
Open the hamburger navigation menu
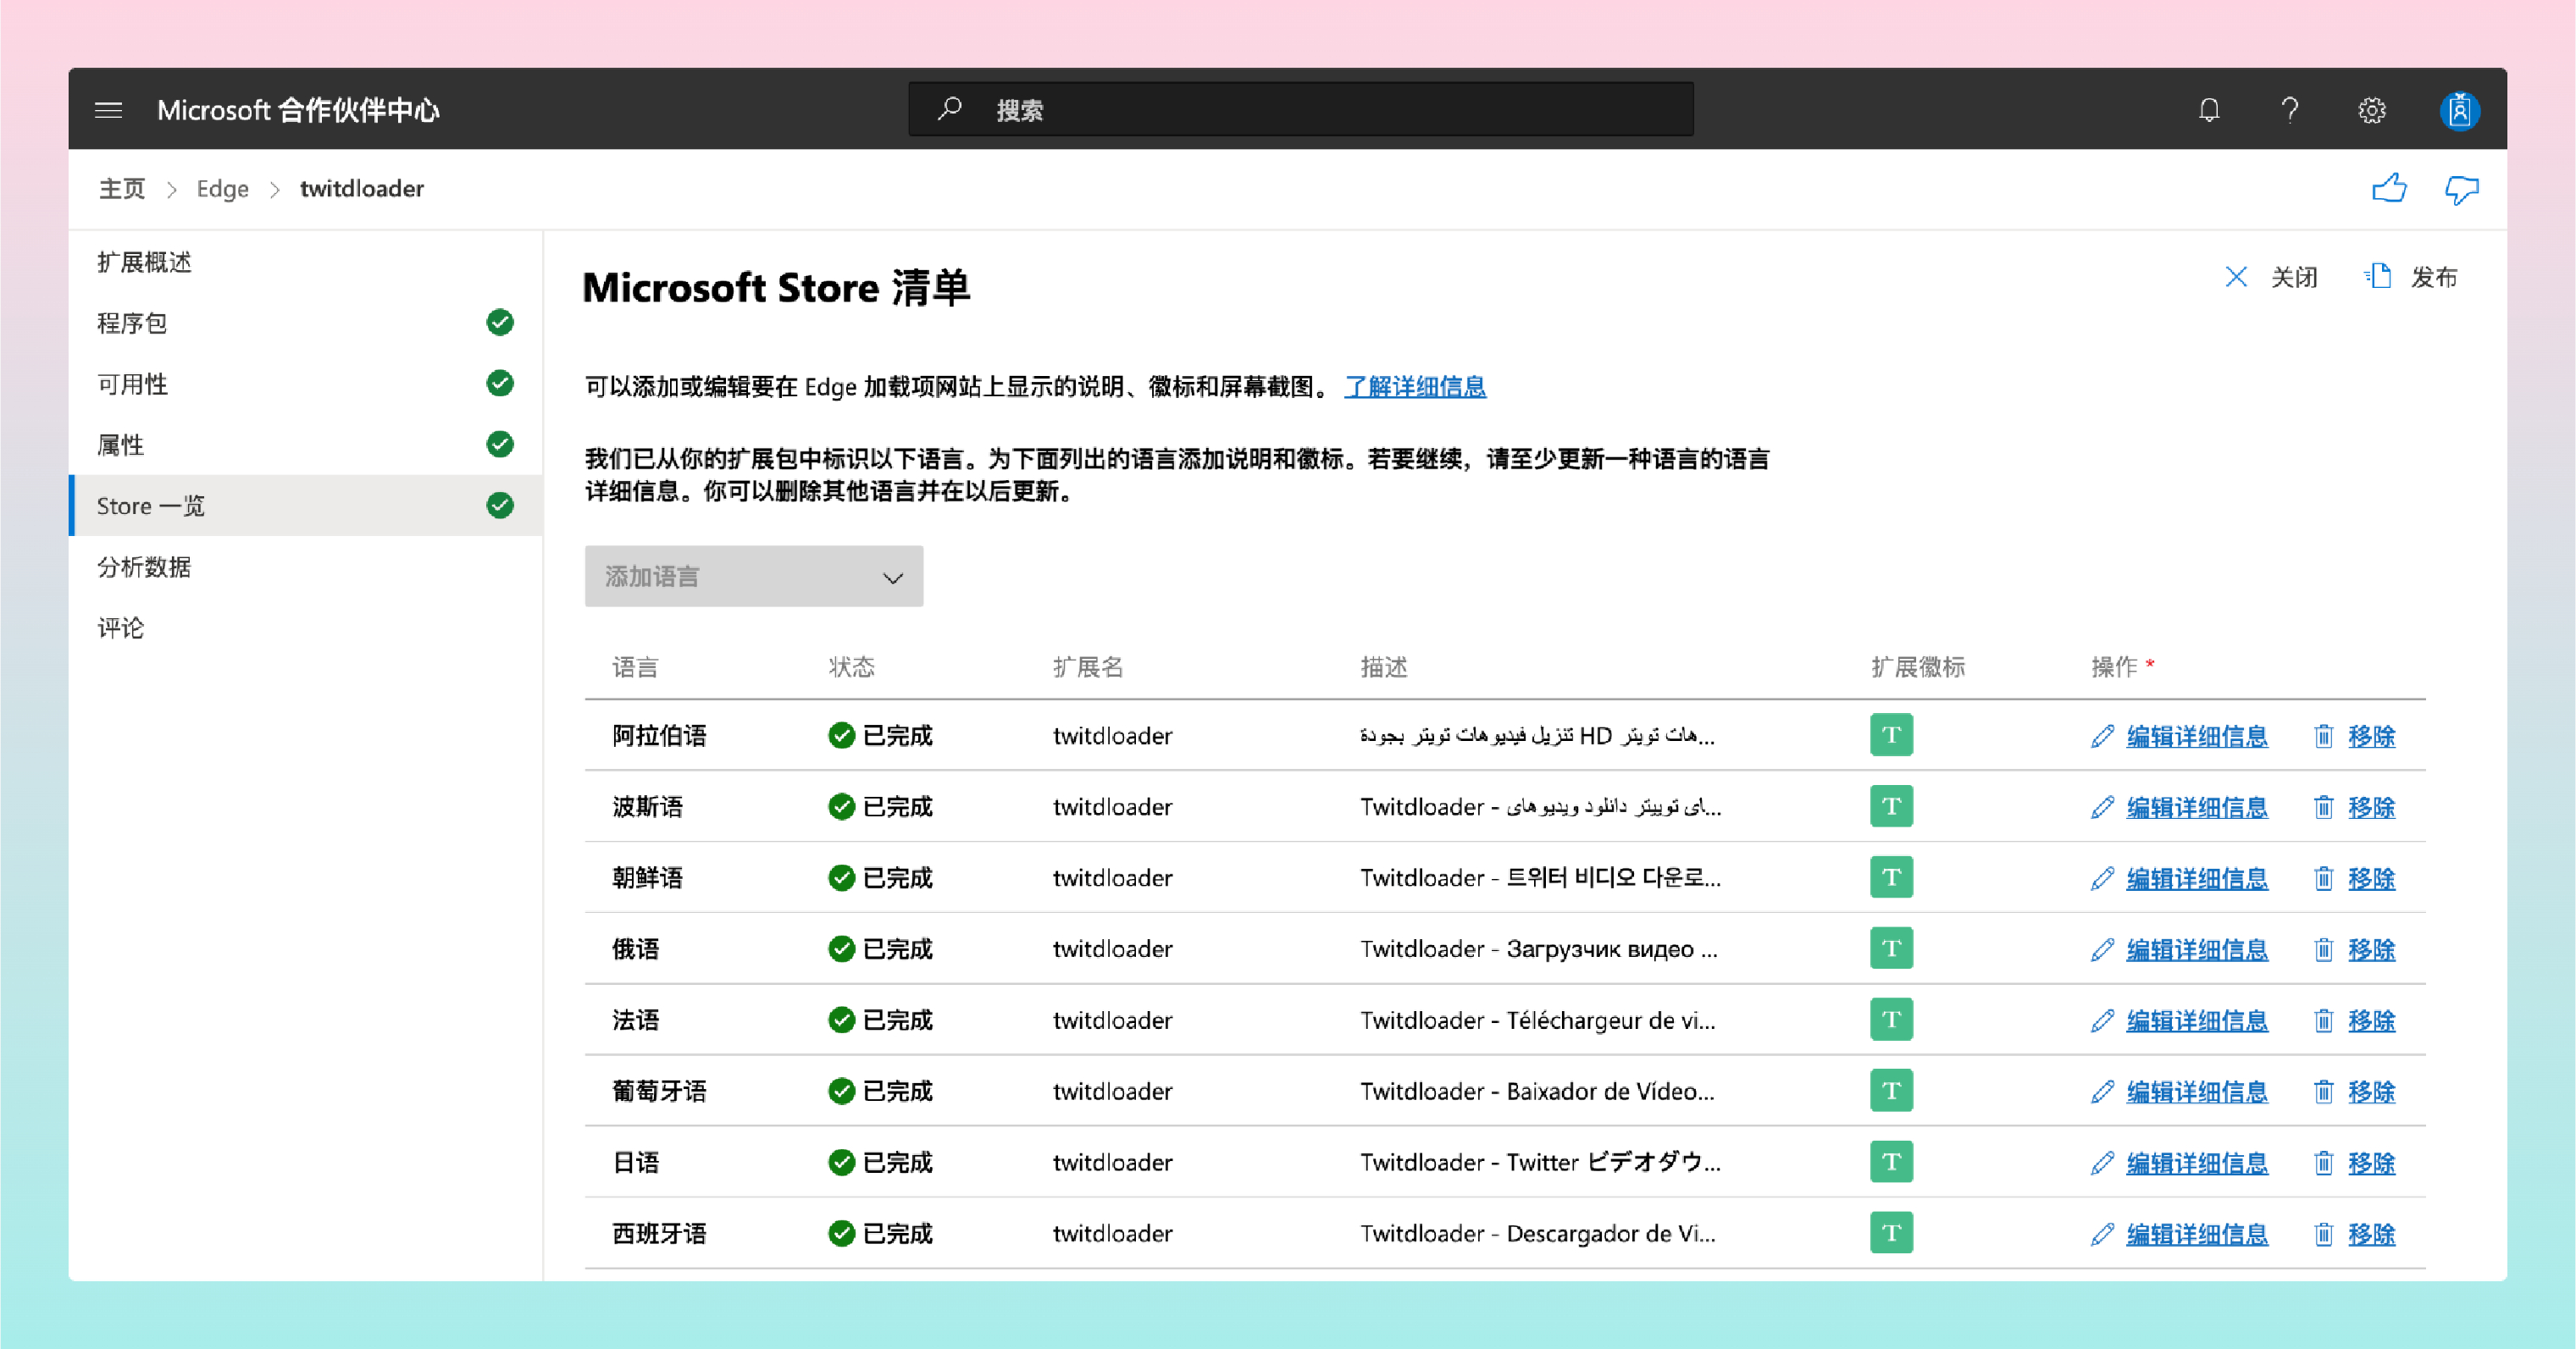click(108, 110)
